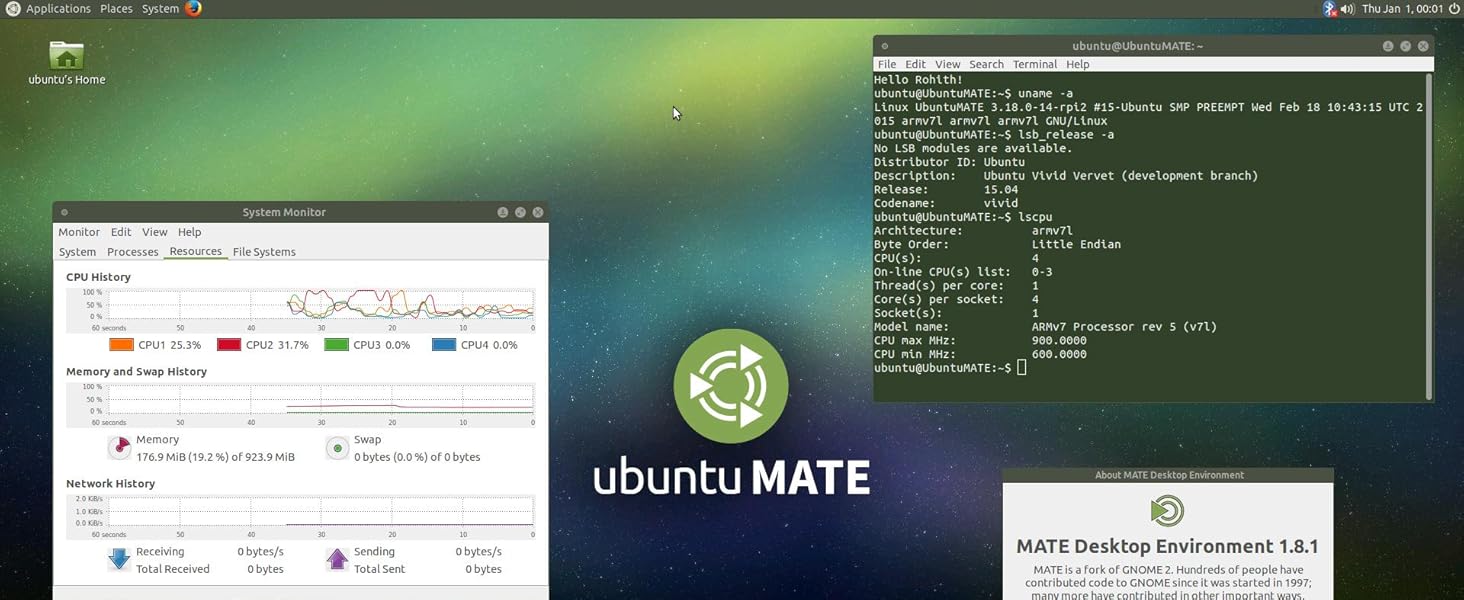Open ubuntu's Home folder on the desktop
Screen dimensions: 1464x600
(x=65, y=55)
